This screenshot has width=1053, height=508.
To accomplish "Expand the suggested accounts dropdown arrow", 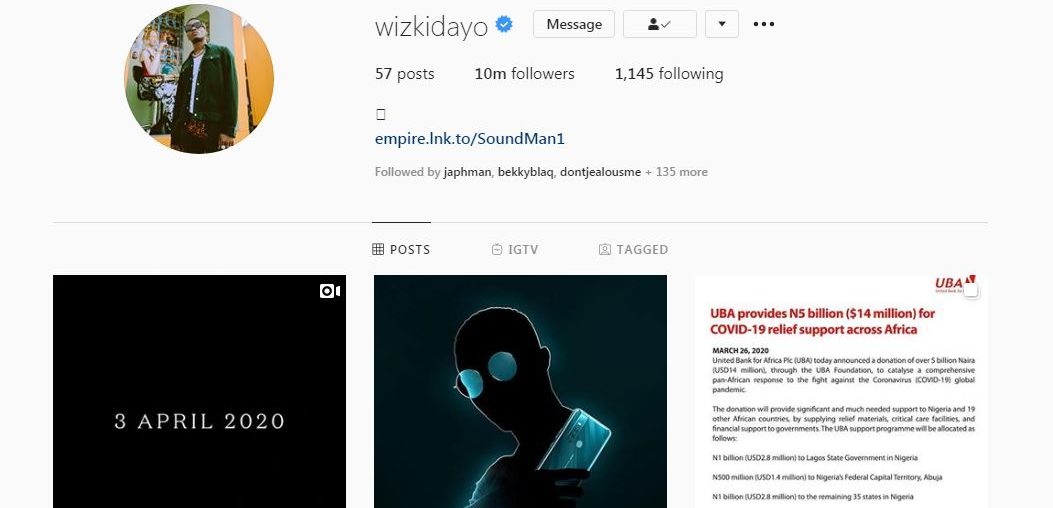I will tap(722, 24).
